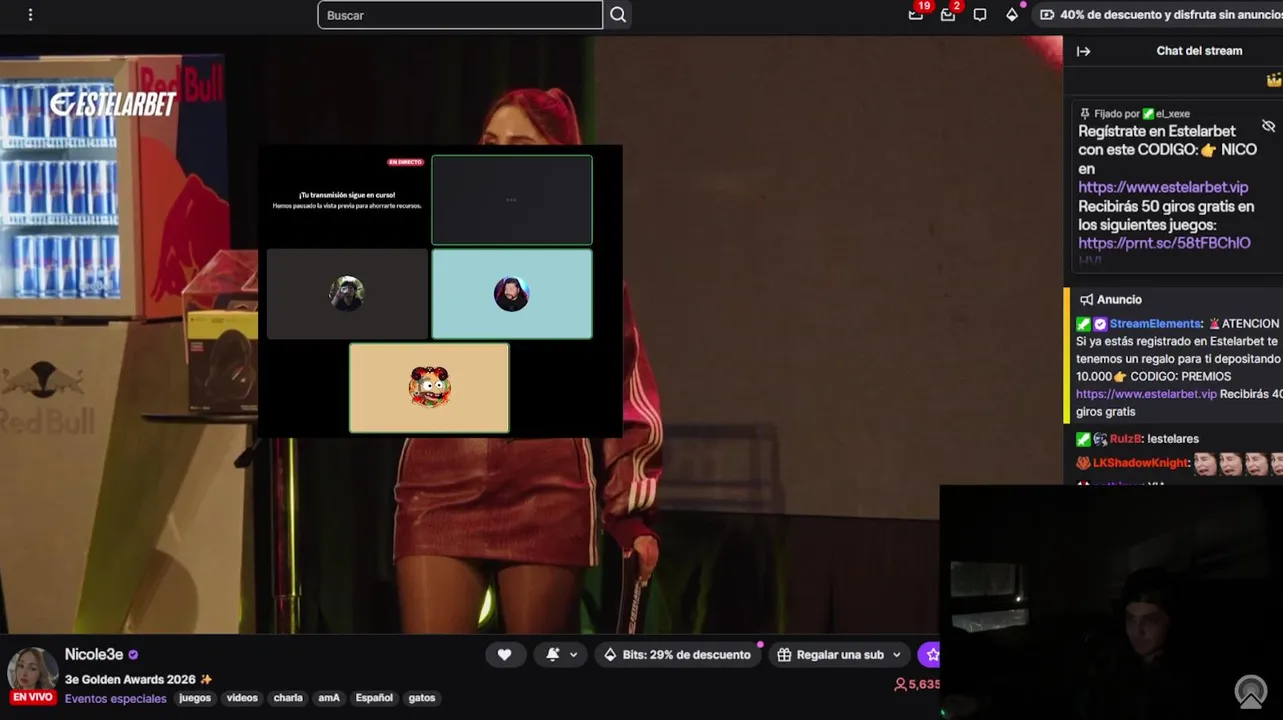Hide the pinned chat message
Viewport: 1283px width, 720px height.
1268,126
